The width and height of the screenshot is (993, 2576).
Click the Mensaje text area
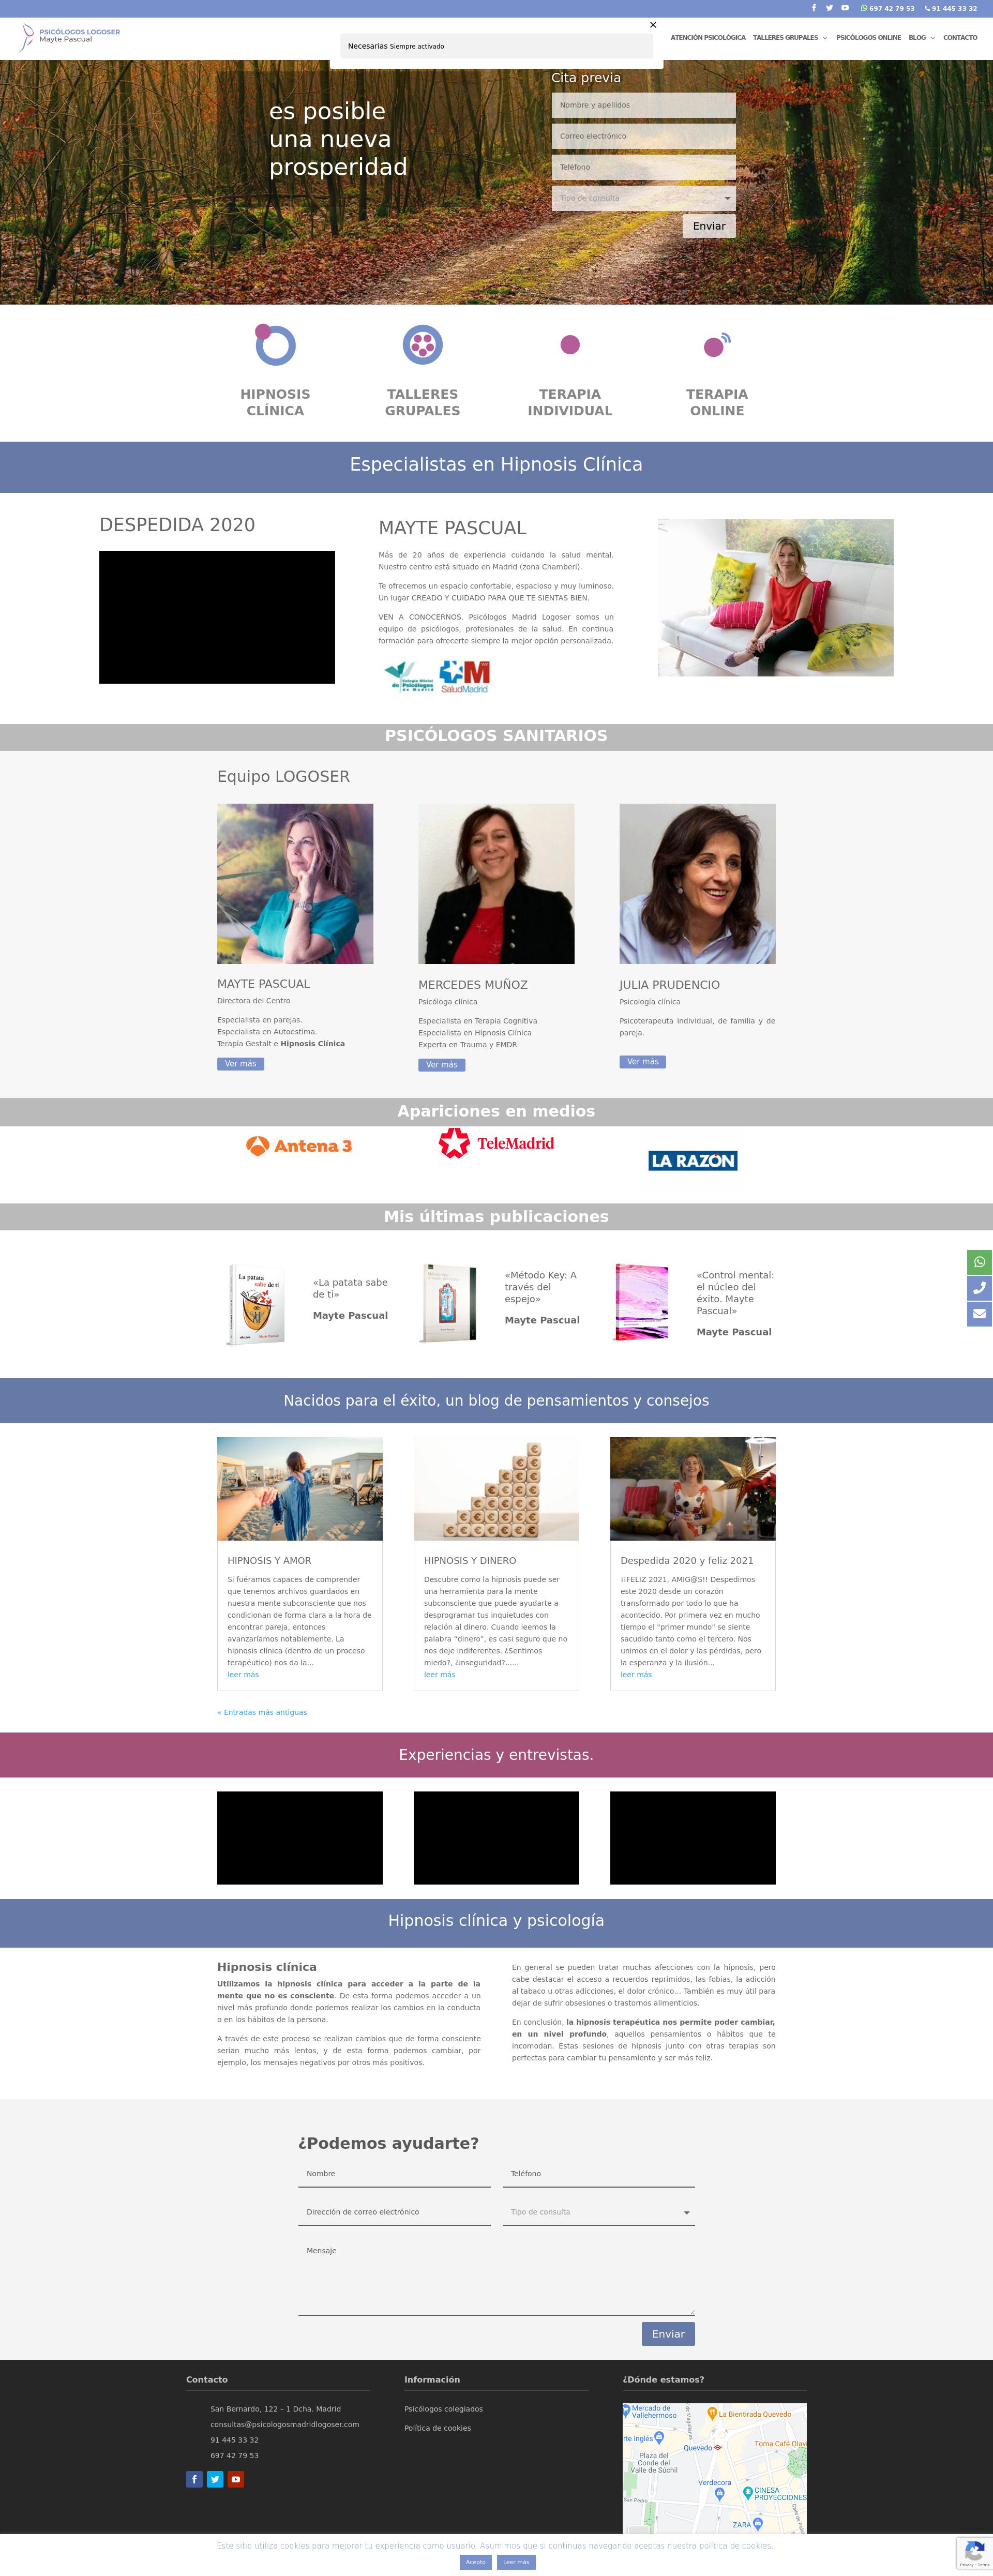496,2278
